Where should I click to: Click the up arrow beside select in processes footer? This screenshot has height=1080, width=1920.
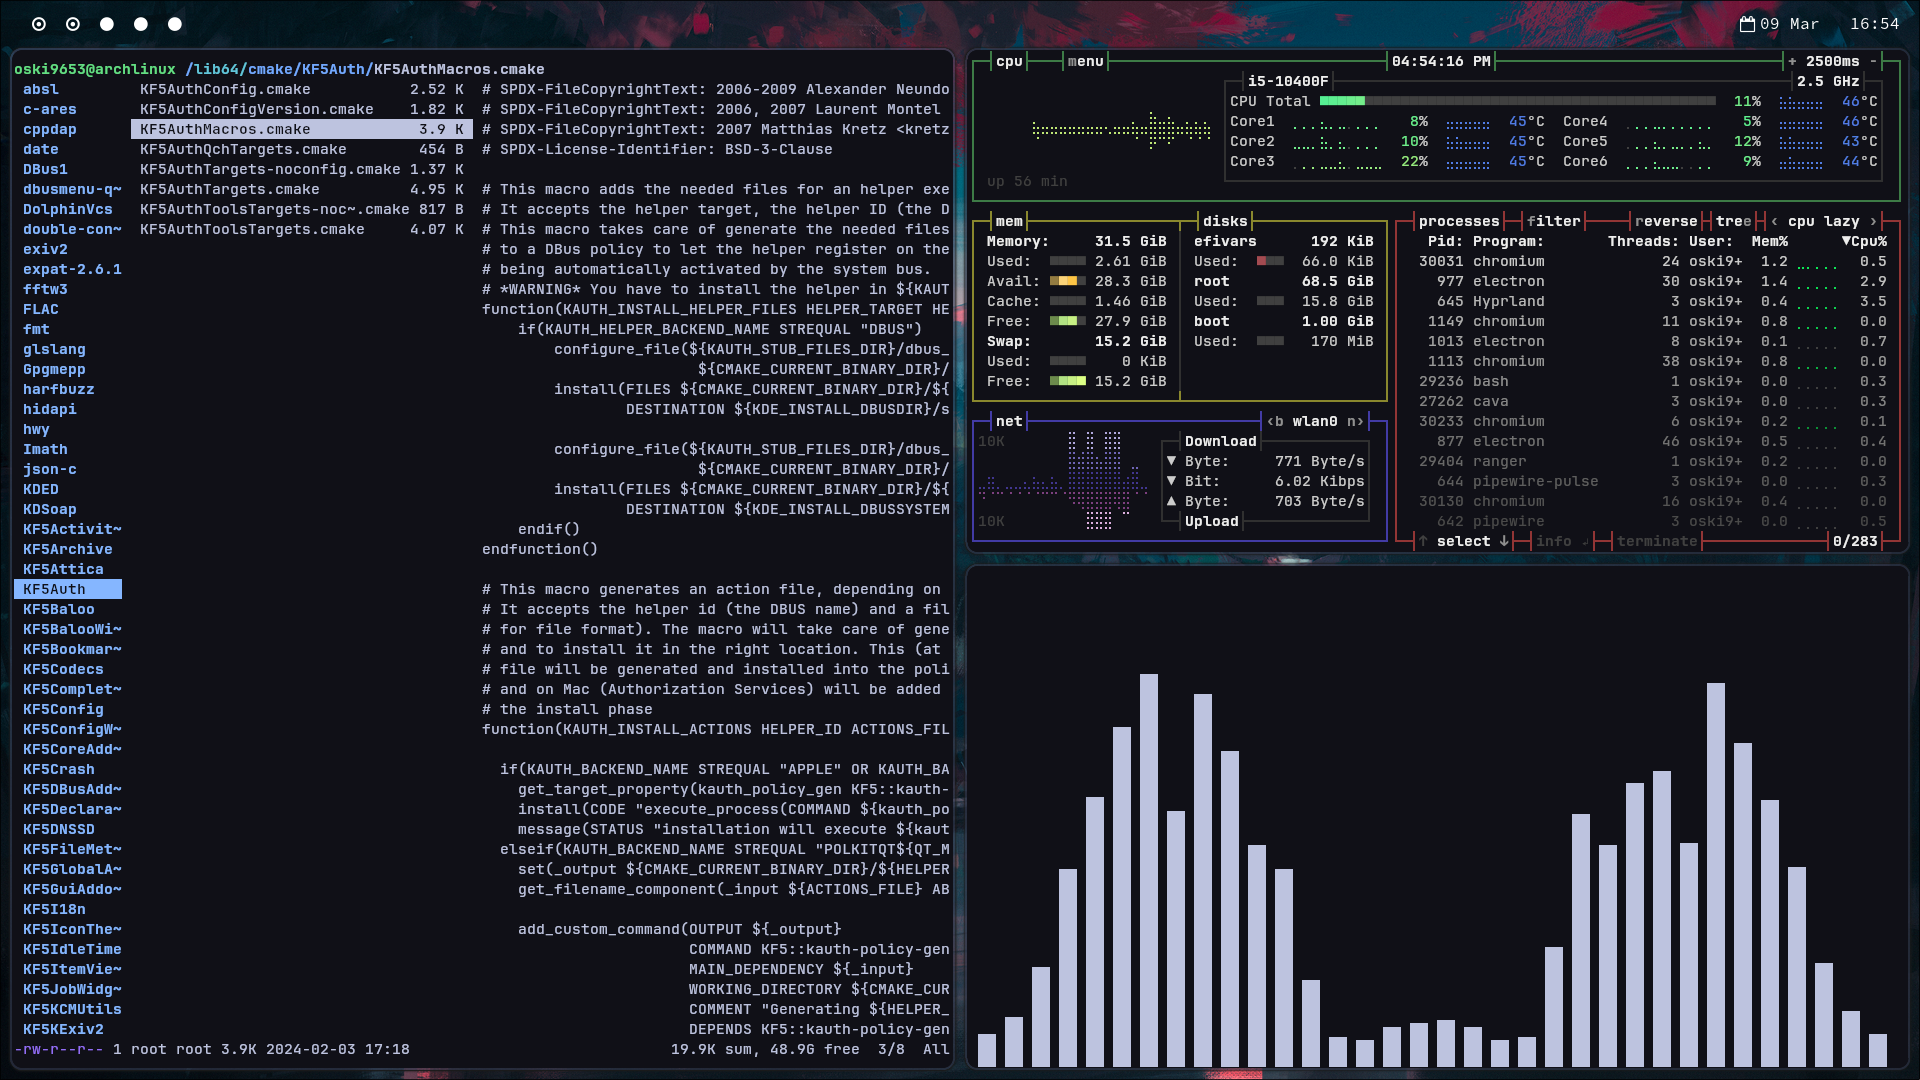coord(1423,541)
